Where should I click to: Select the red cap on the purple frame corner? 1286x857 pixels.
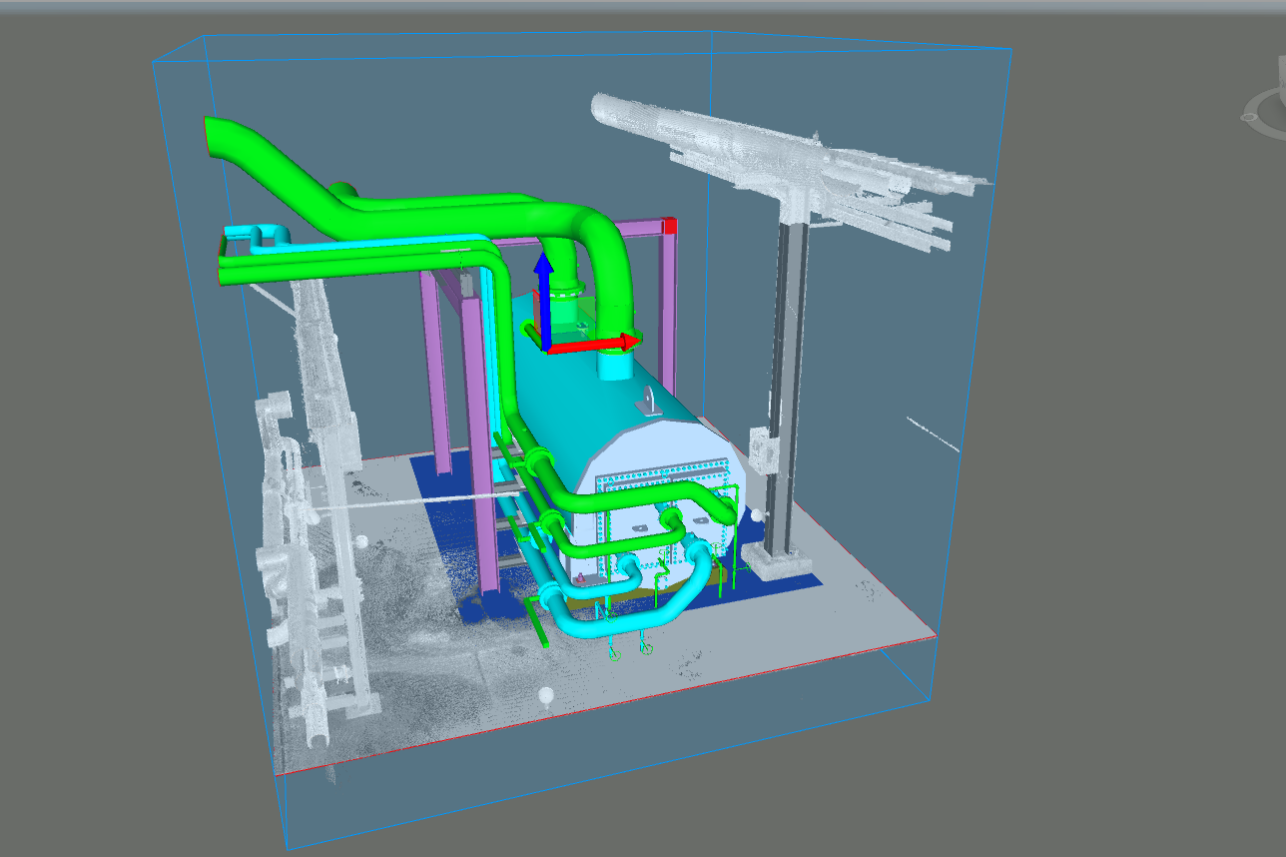pos(670,225)
